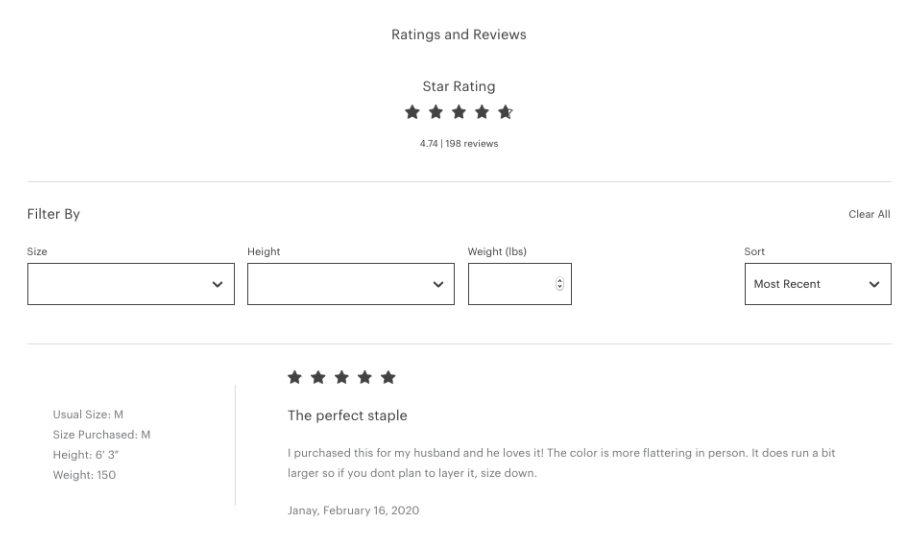Click the first star of Janay's review
This screenshot has height=540, width=914.
295,377
